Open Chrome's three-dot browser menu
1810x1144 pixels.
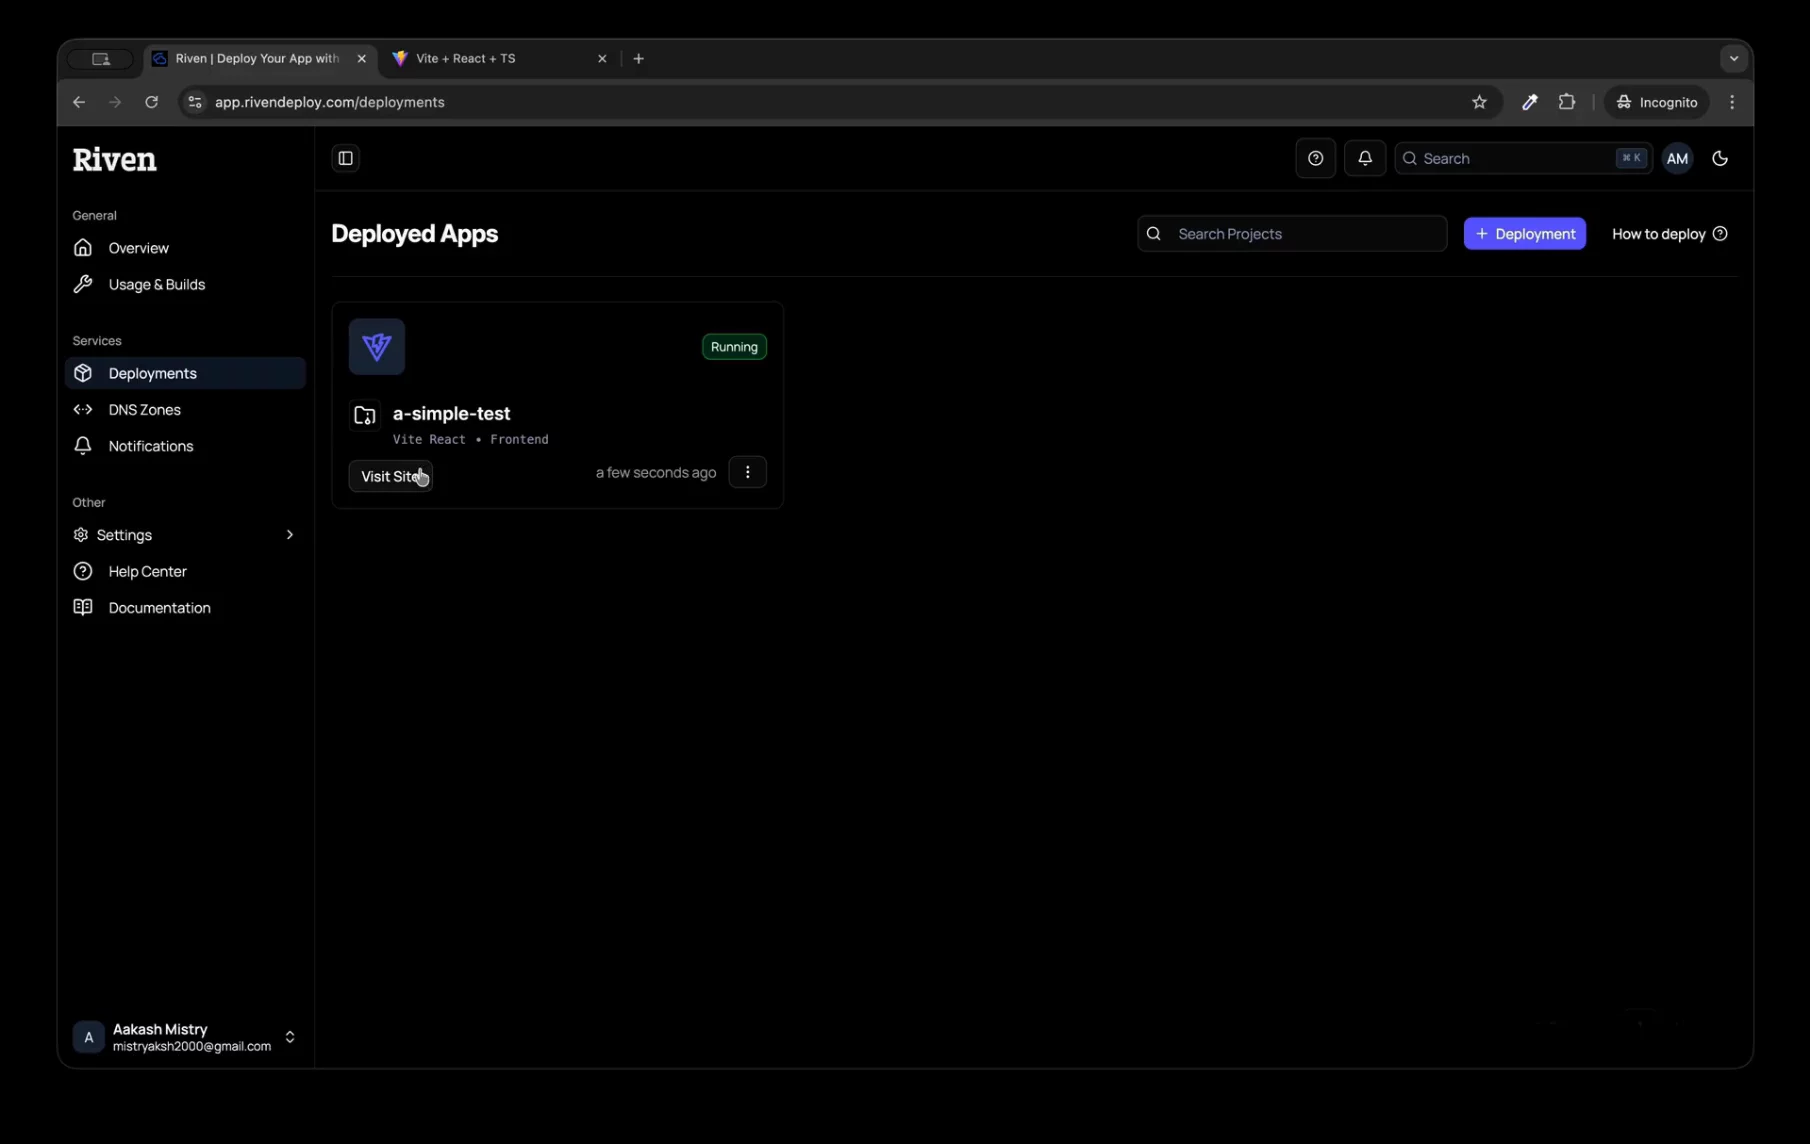click(x=1732, y=102)
